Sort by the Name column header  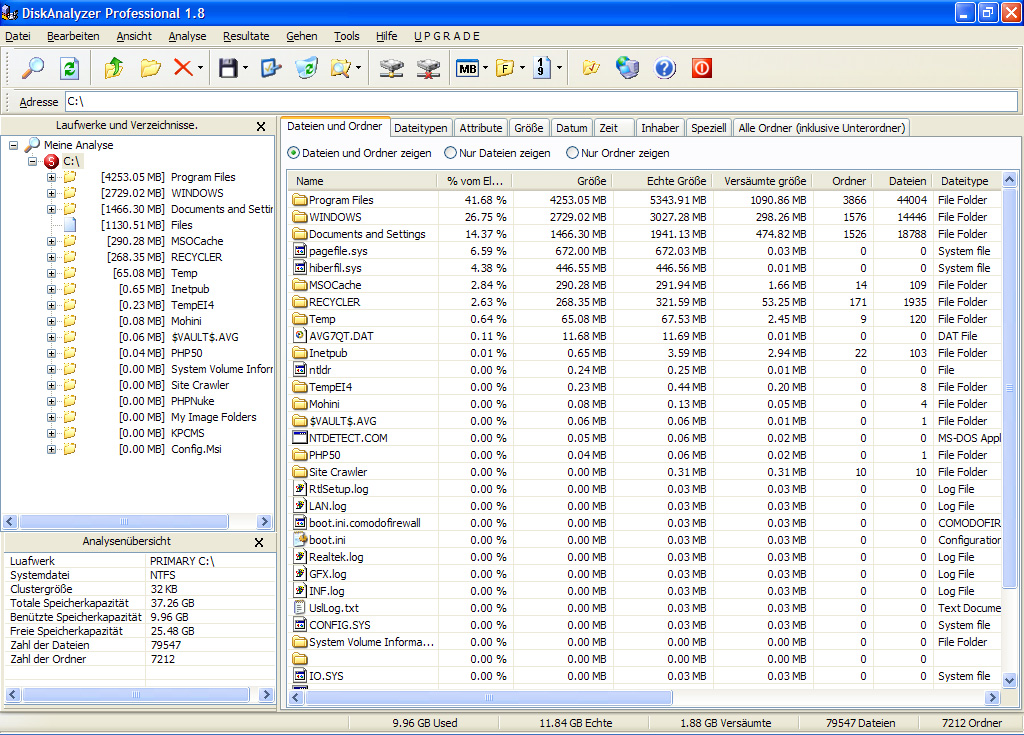tap(362, 181)
